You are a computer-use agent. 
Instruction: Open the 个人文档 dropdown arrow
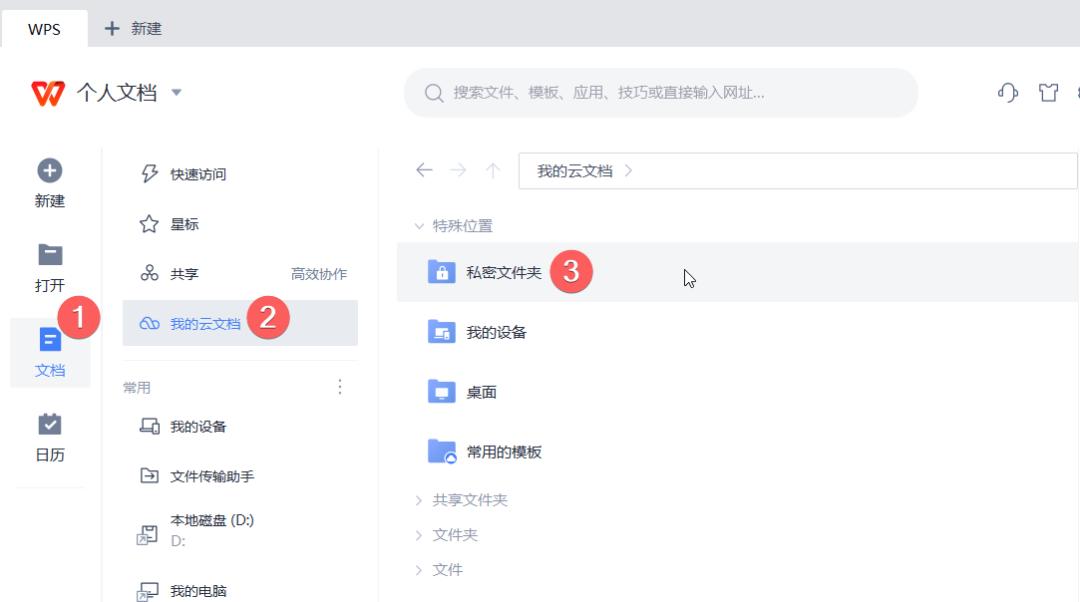click(177, 92)
